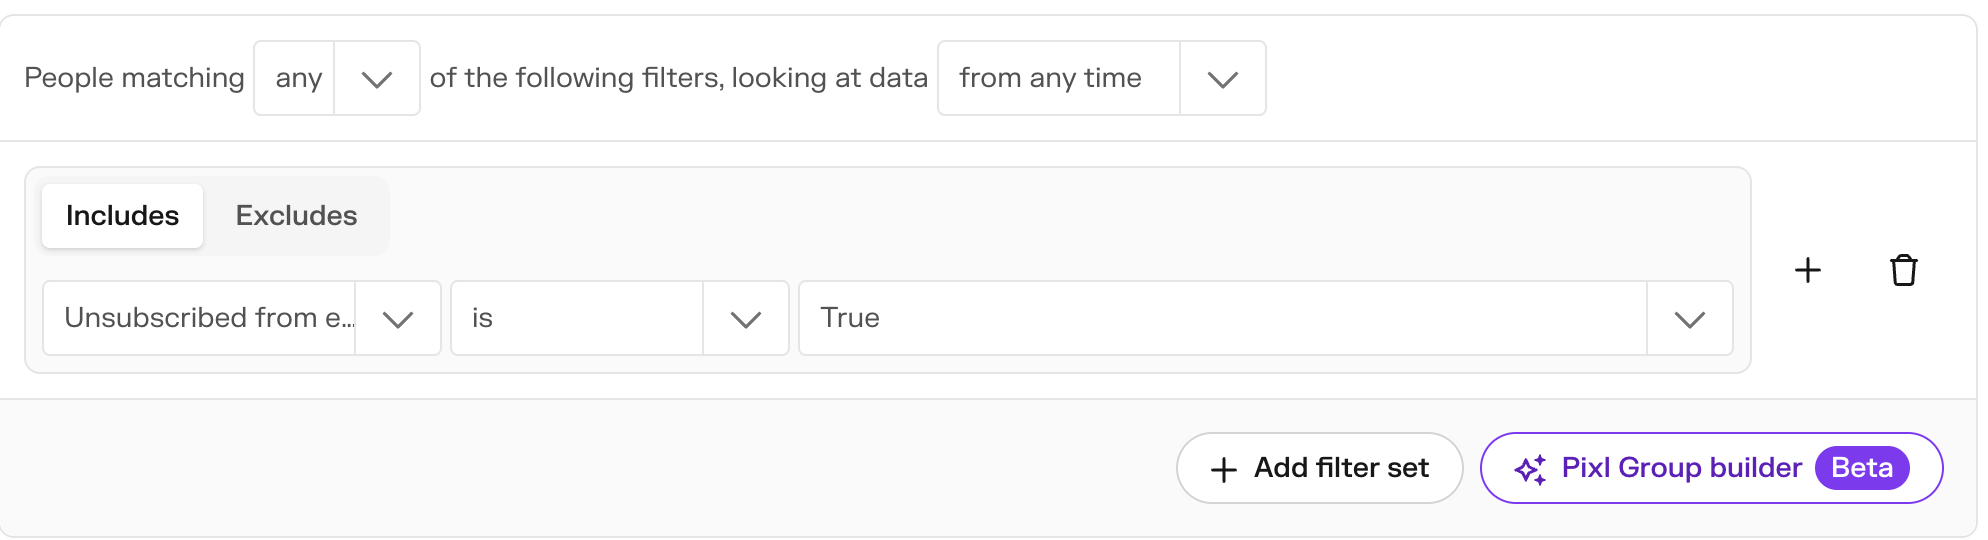Click the chevron on Unsubscribed property field
This screenshot has width=1988, height=540.
pos(398,319)
